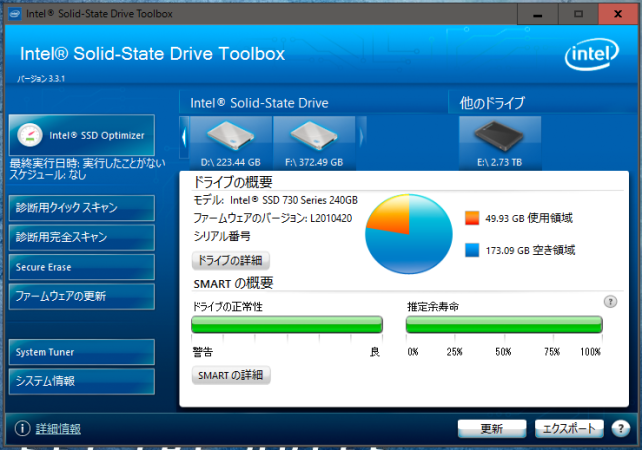
Task: Click the スケジュール: なし text
Action: click(x=48, y=175)
